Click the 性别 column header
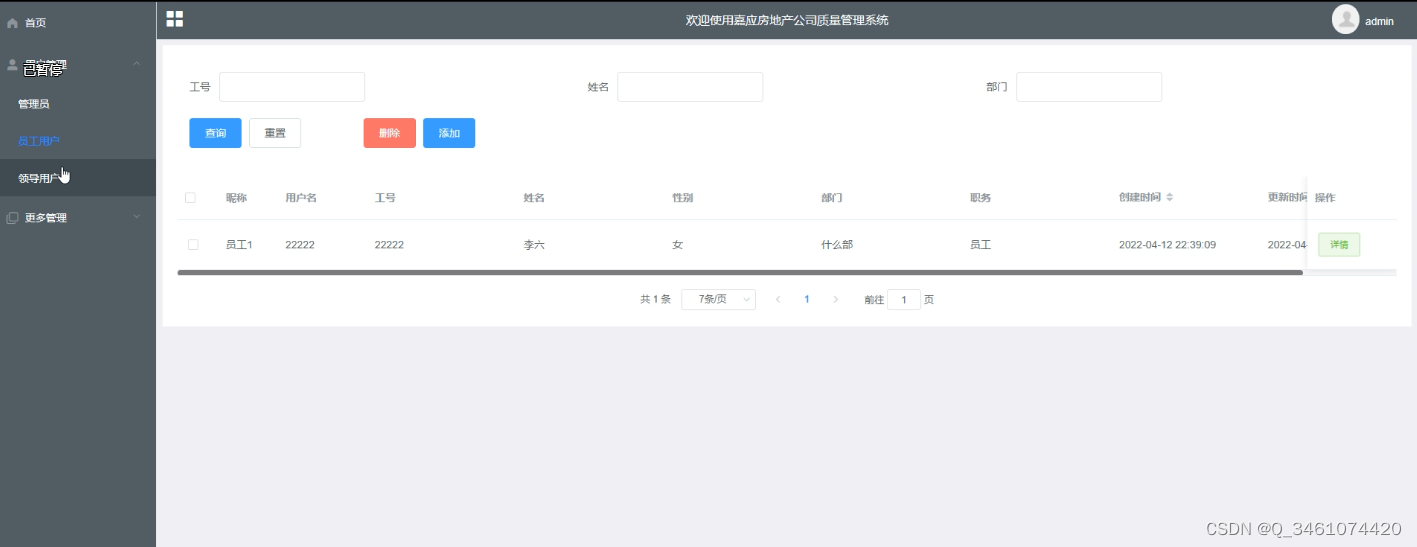Image resolution: width=1417 pixels, height=547 pixels. [x=683, y=197]
